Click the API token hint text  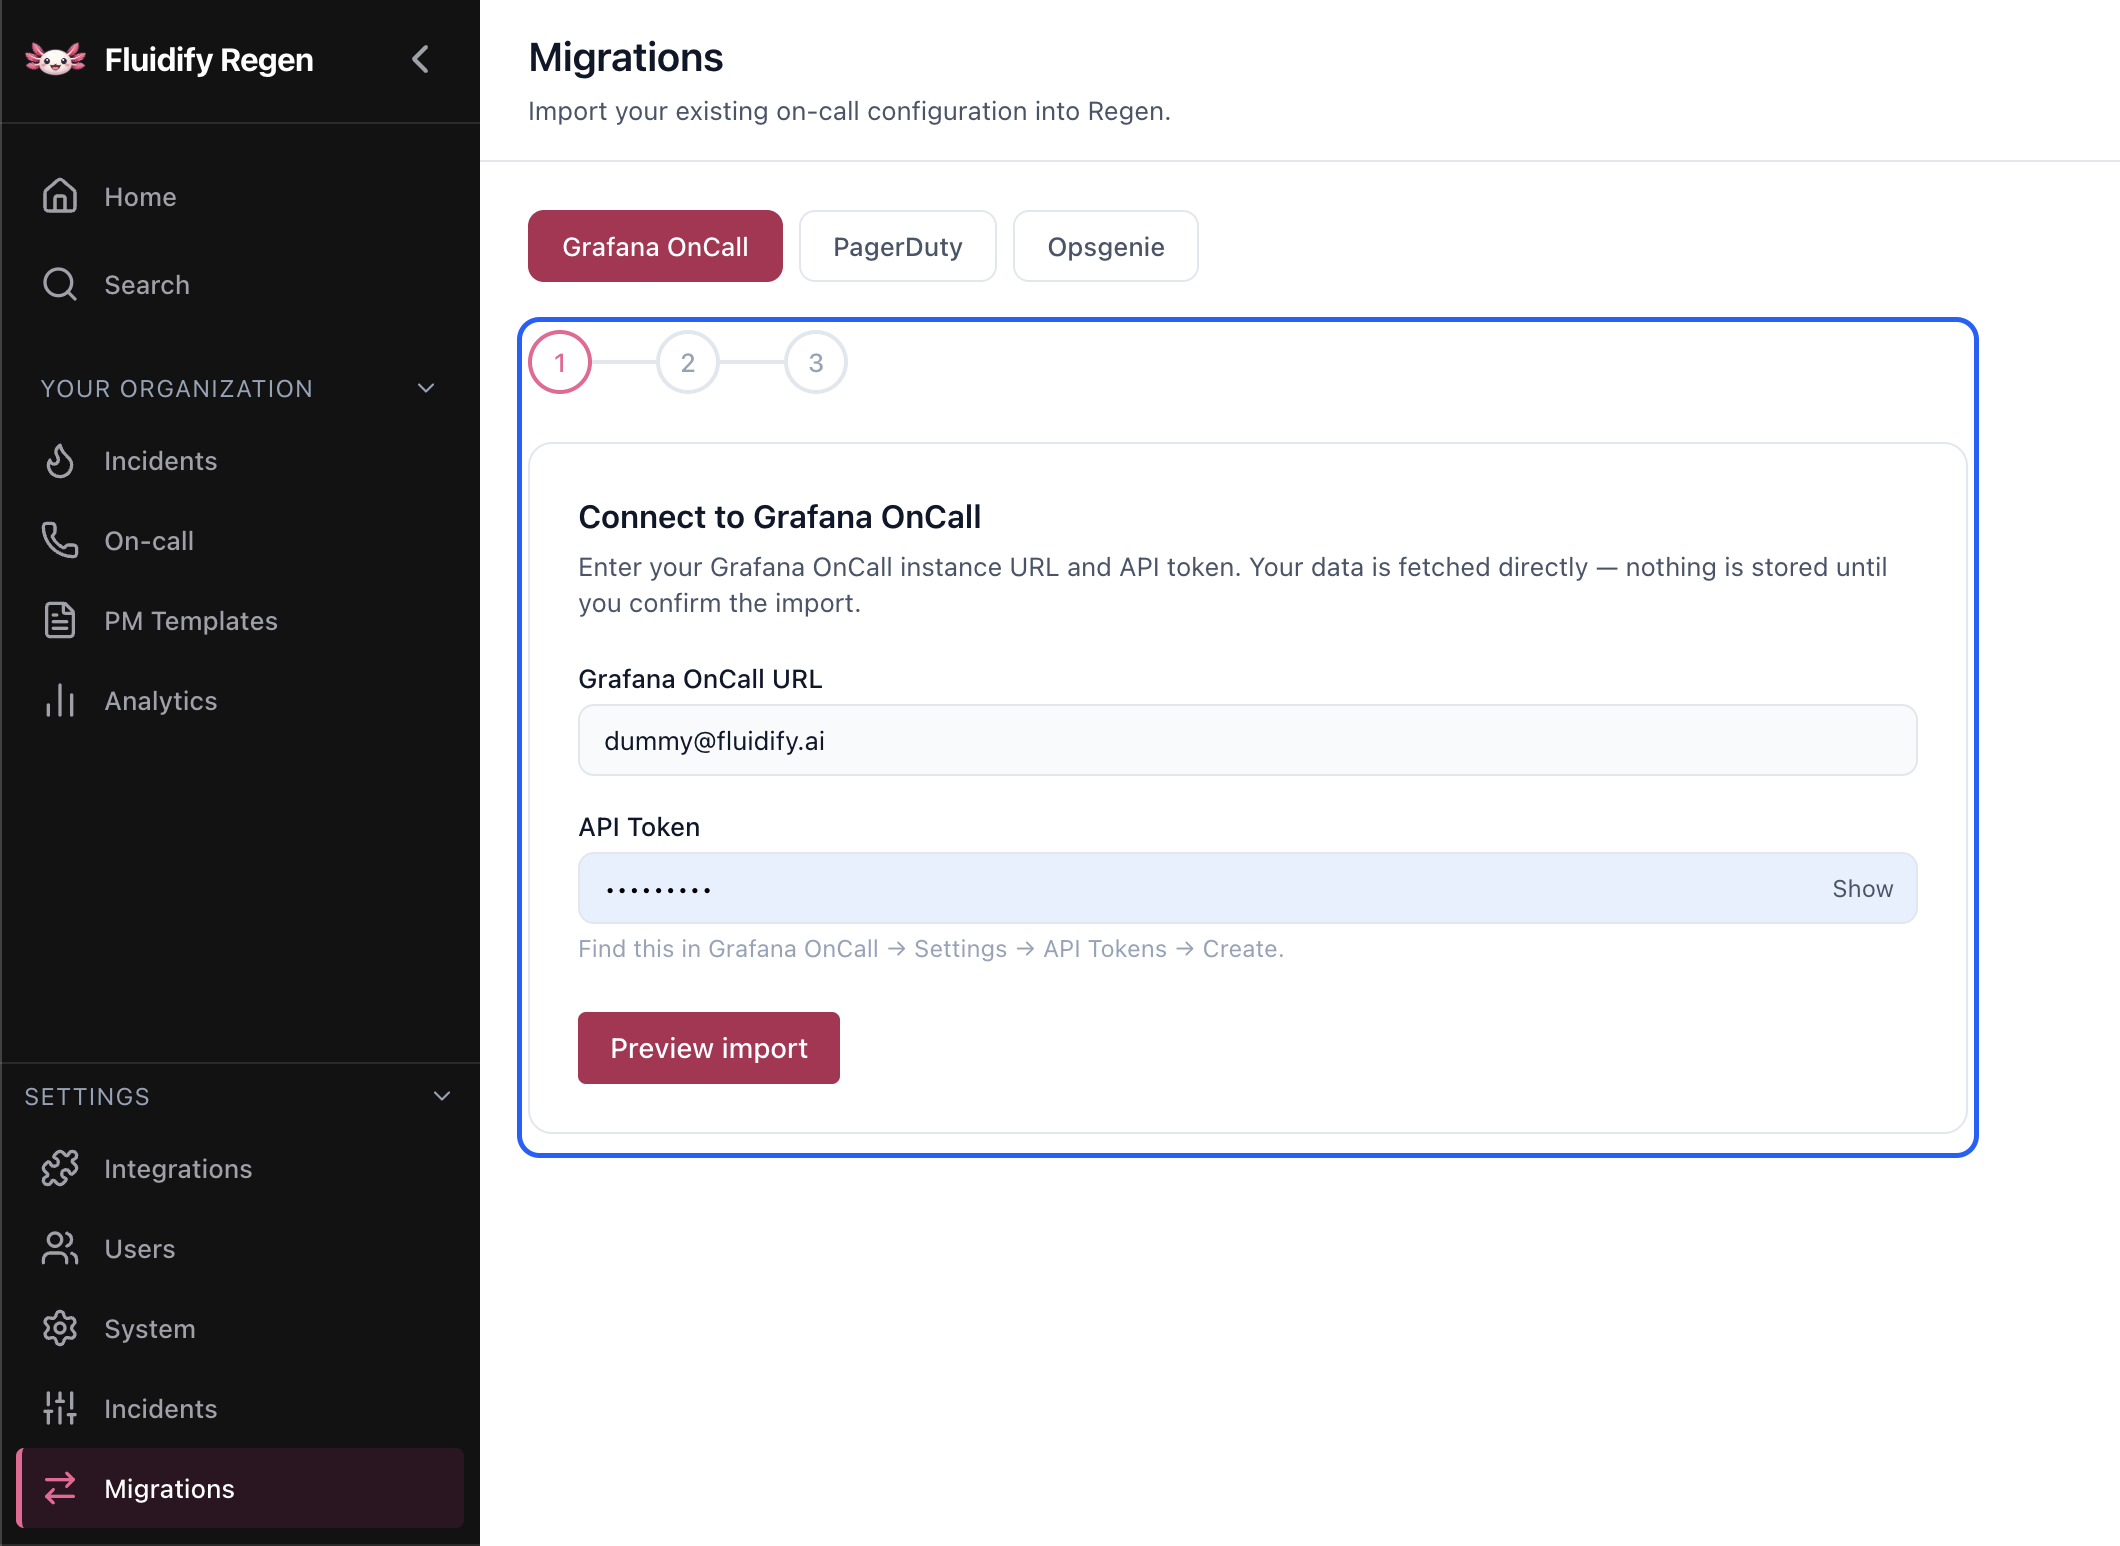coord(931,948)
